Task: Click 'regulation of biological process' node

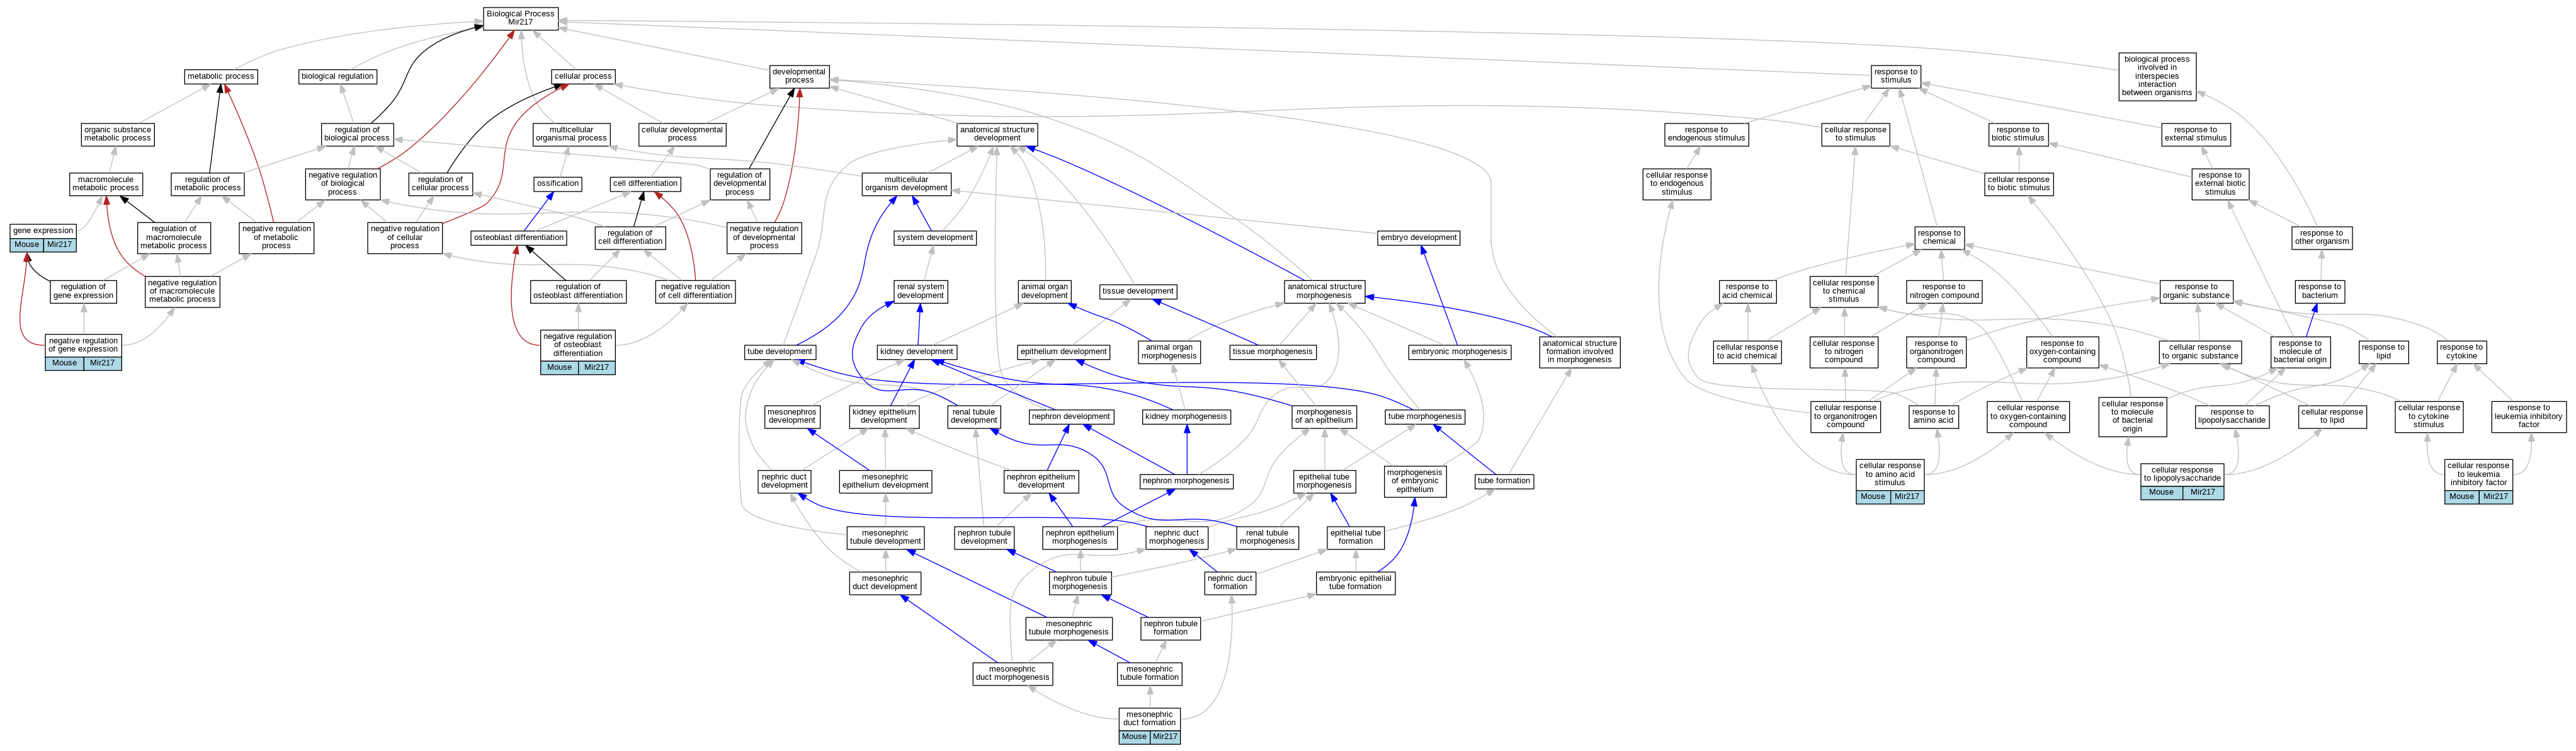Action: coord(357,134)
